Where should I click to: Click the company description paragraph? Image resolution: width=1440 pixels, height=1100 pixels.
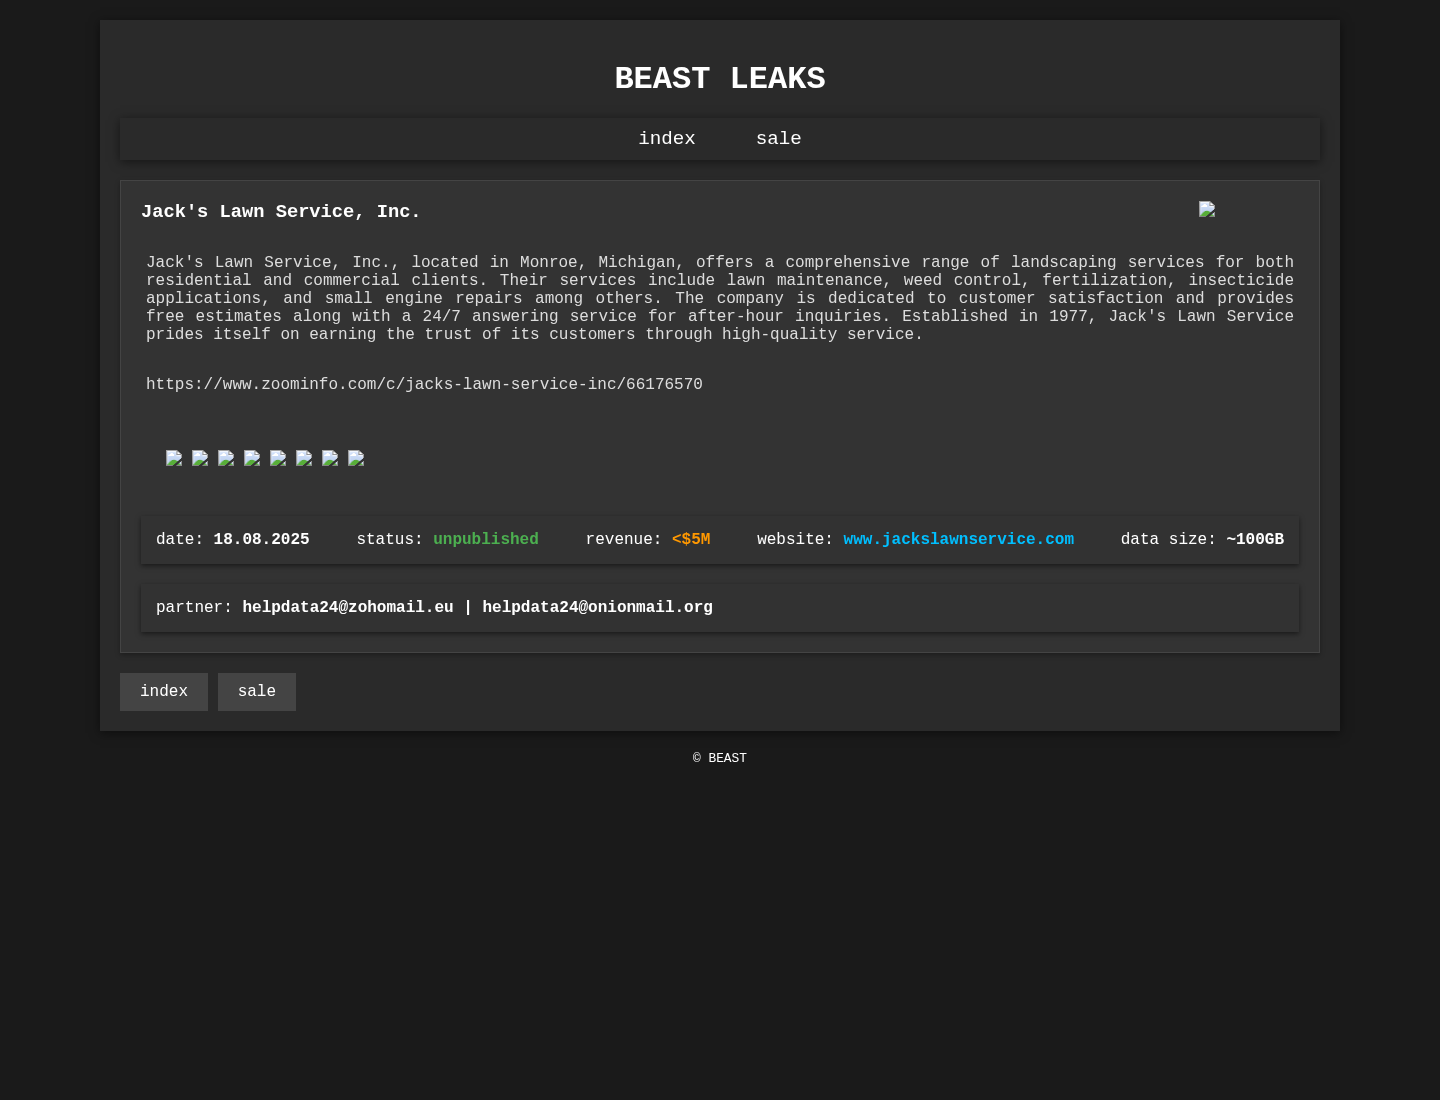[720, 299]
